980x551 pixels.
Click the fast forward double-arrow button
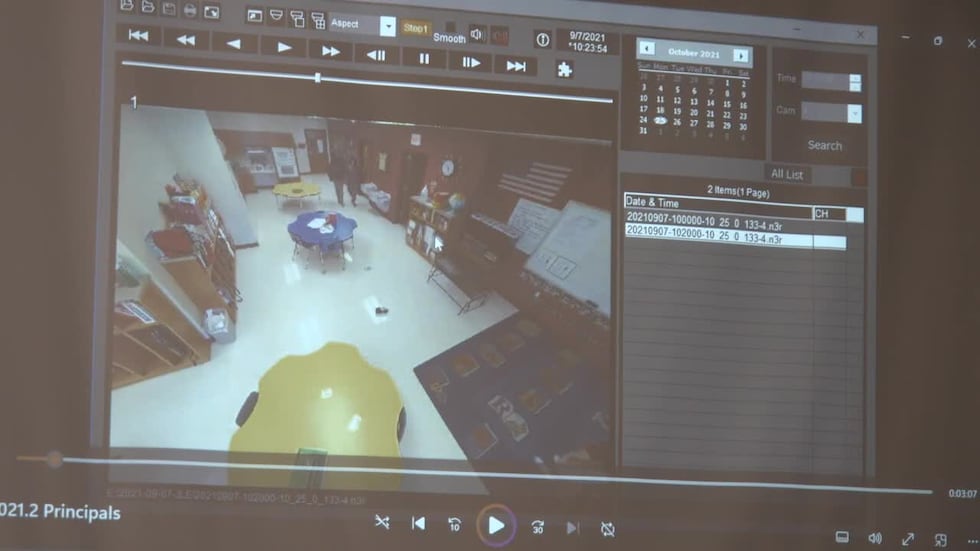tap(330, 49)
